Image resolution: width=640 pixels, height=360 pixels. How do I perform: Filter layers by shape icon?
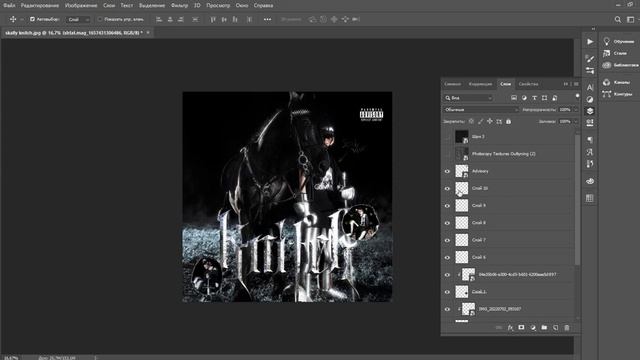click(544, 98)
